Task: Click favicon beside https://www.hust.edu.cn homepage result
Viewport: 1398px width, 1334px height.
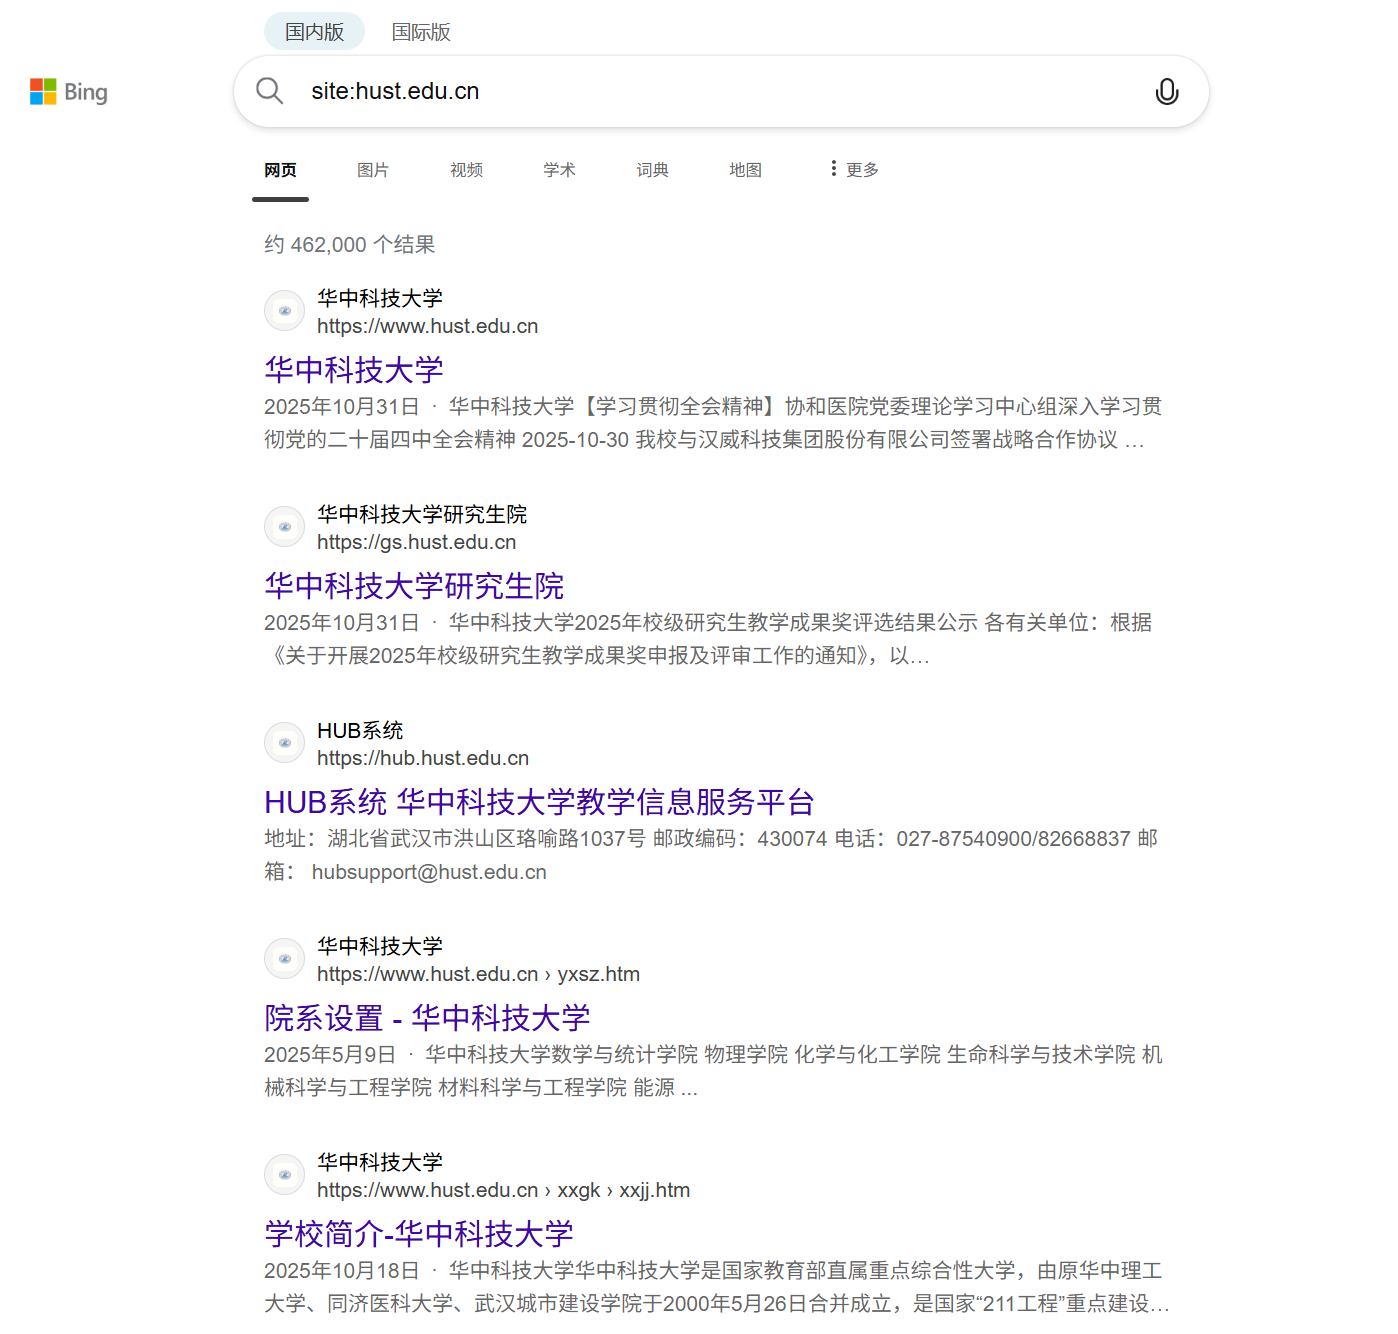Action: click(285, 311)
